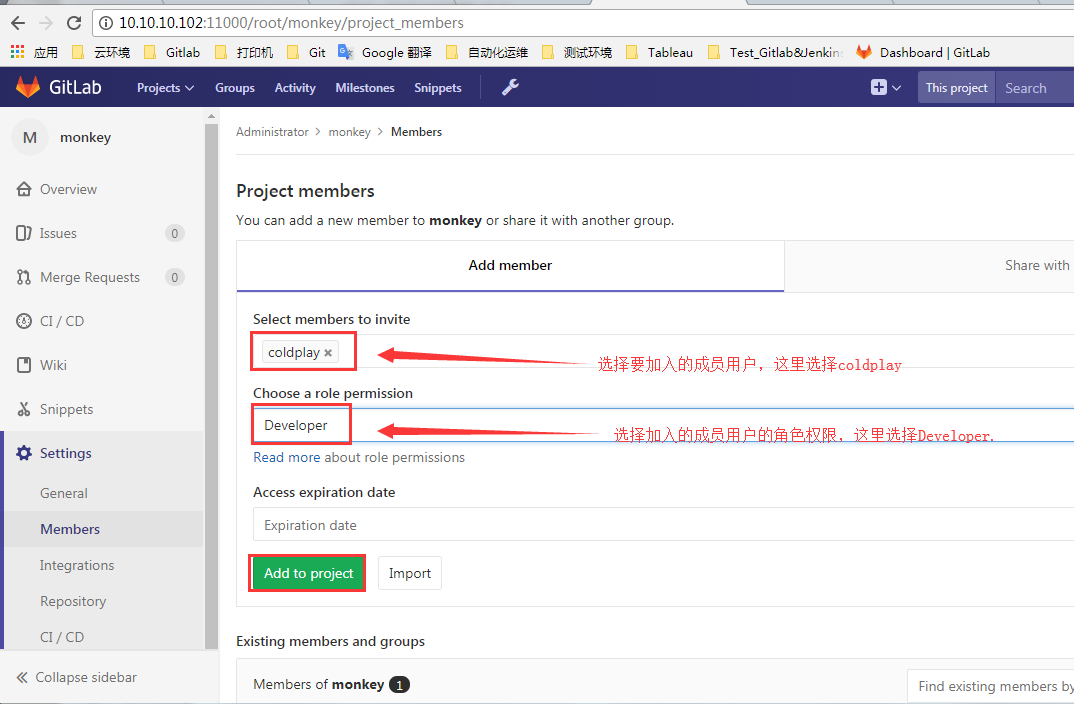This screenshot has height=704, width=1074.
Task: Open Merge Requests in the sidebar
Action: coord(90,277)
